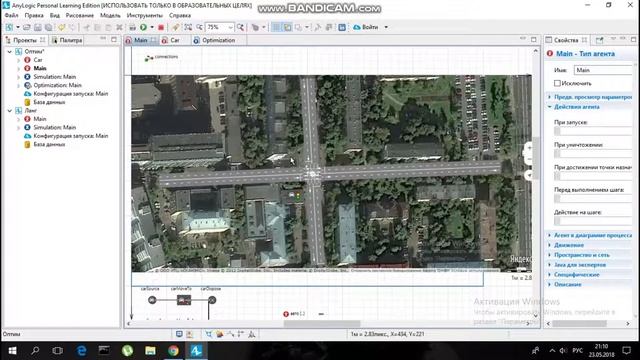
Task: Click the Delete (X) toolbar icon
Action: [120, 27]
